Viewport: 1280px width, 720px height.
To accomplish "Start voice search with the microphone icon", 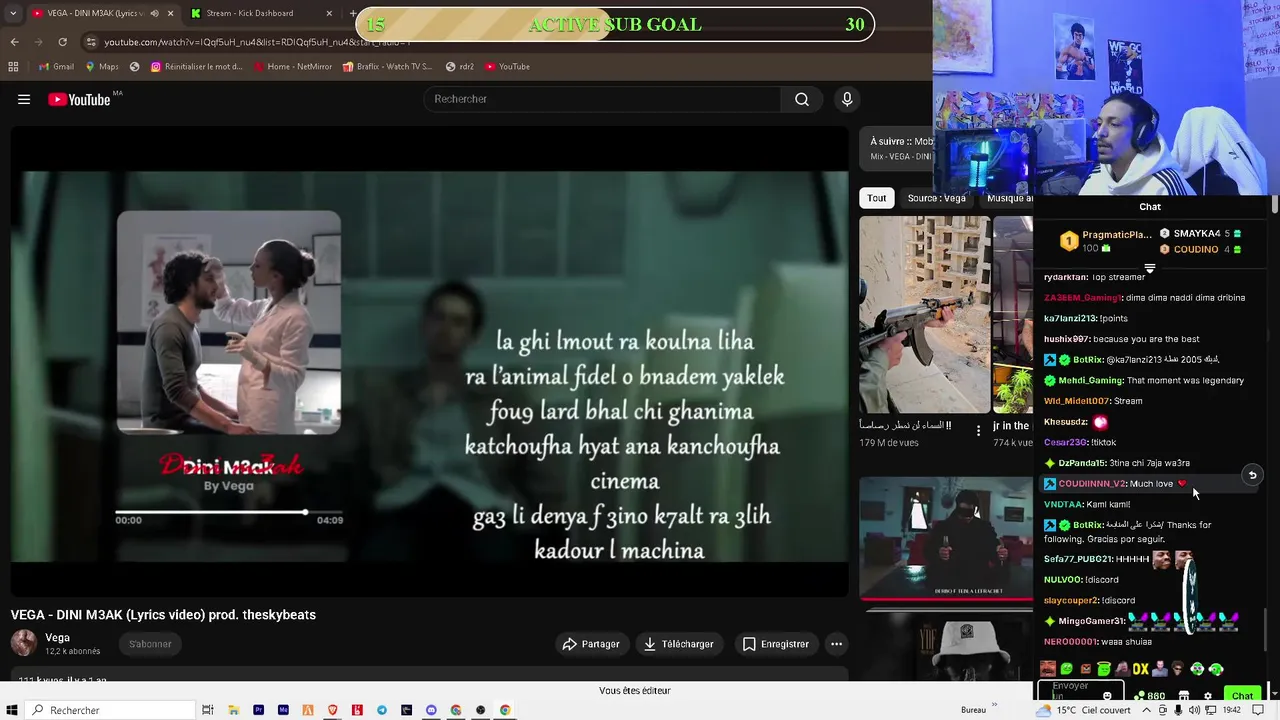I will coord(847,99).
